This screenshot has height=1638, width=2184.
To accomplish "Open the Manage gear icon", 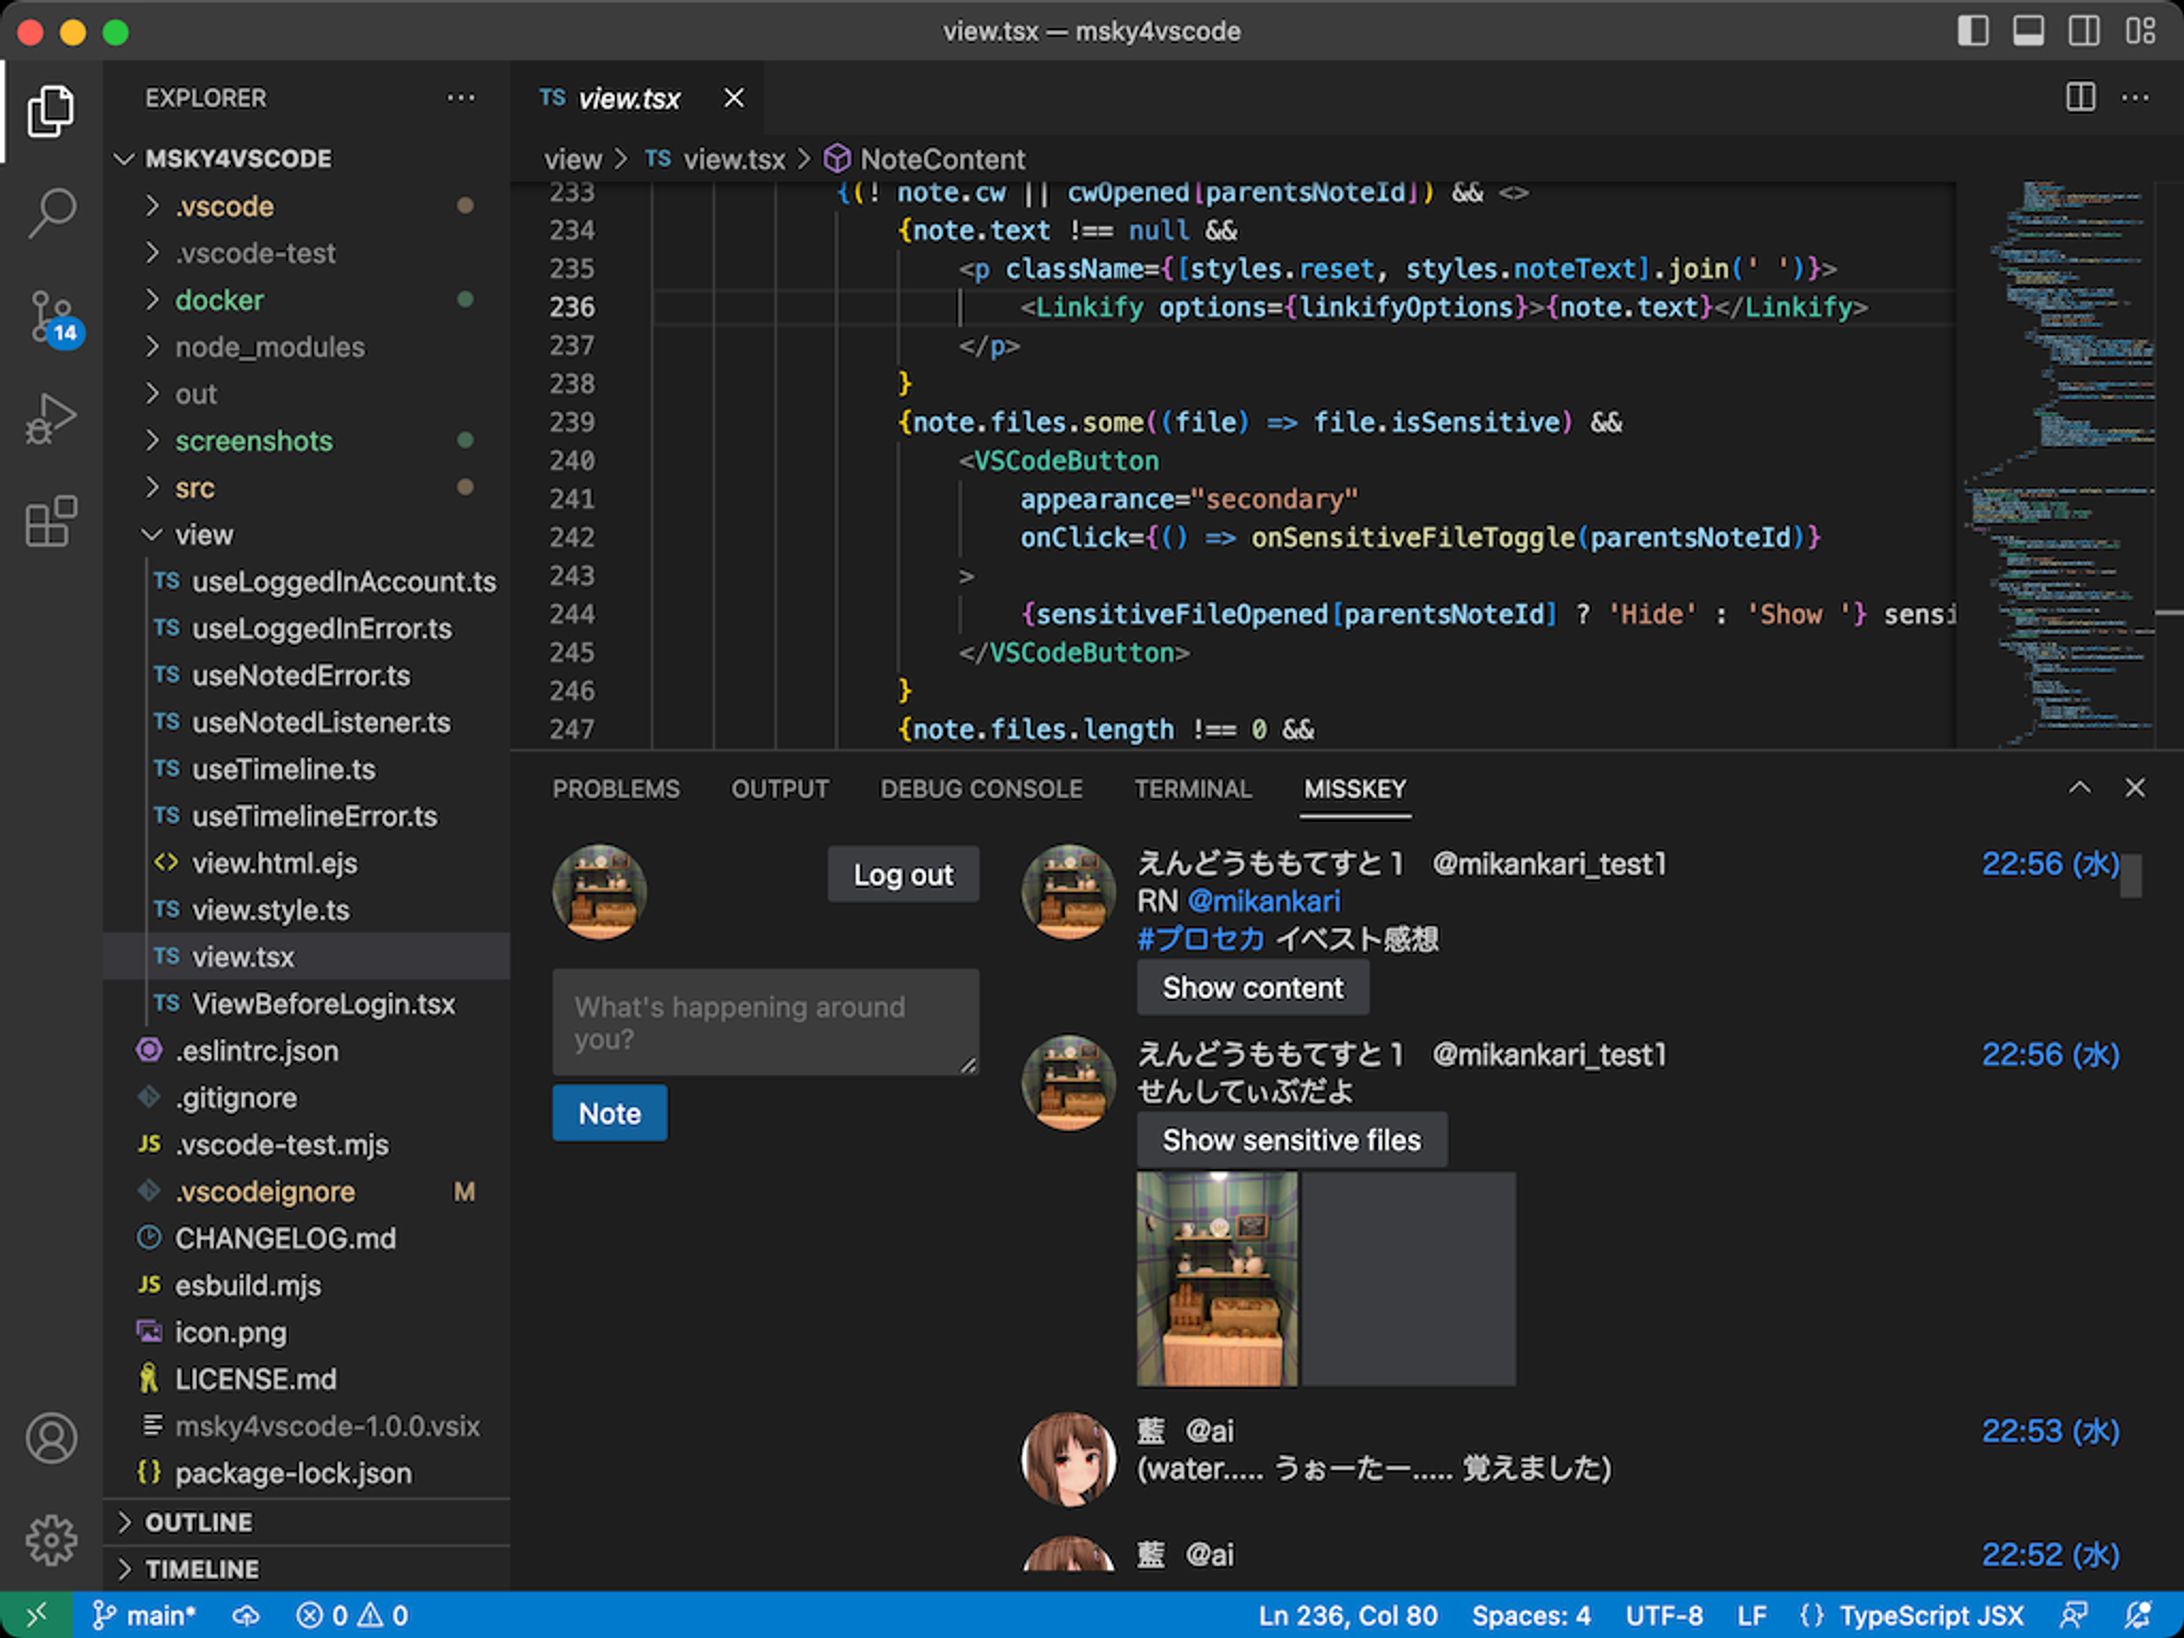I will tap(51, 1540).
